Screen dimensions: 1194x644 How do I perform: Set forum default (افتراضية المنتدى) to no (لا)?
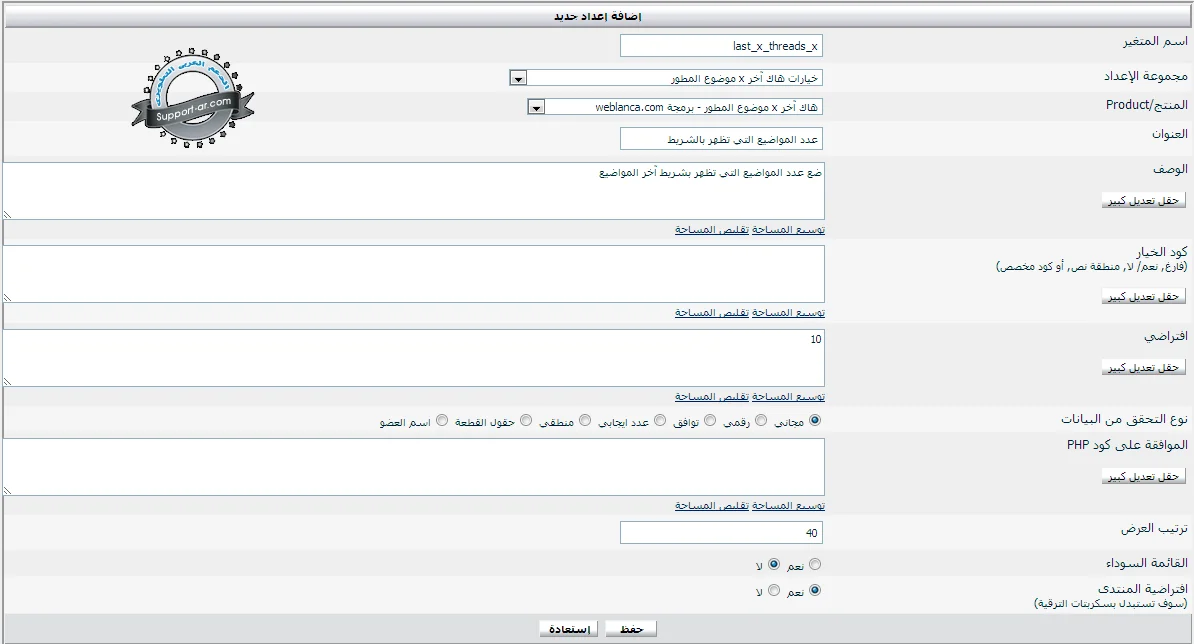[773, 591]
